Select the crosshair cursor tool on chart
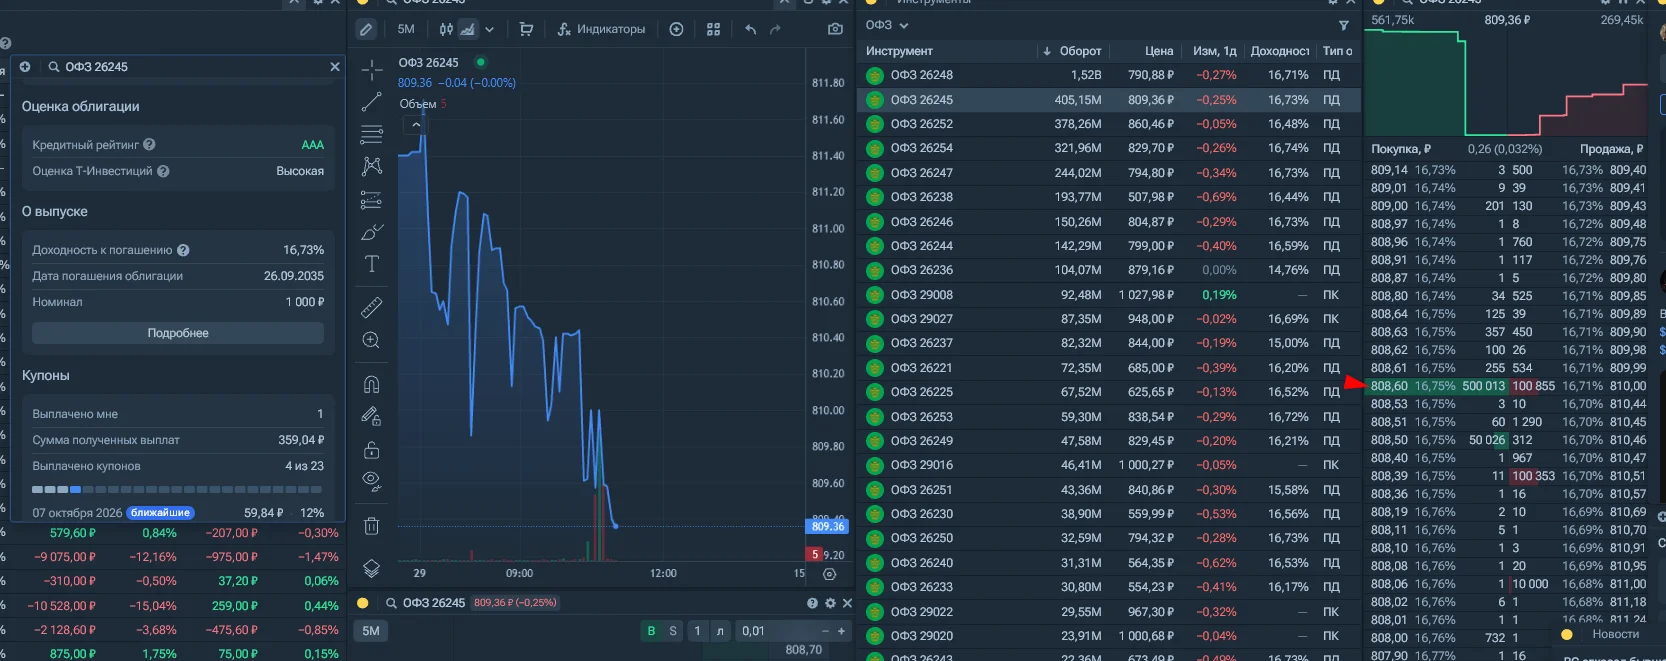Viewport: 1666px width, 661px height. pyautogui.click(x=372, y=70)
